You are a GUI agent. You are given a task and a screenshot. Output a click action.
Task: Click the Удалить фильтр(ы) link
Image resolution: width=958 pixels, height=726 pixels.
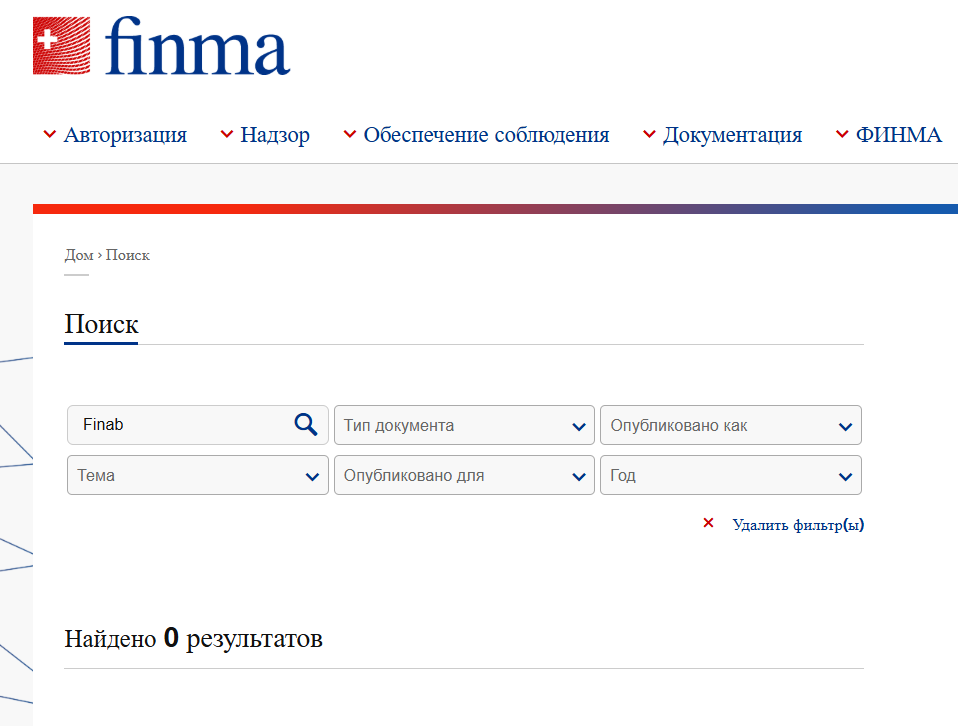coord(798,523)
